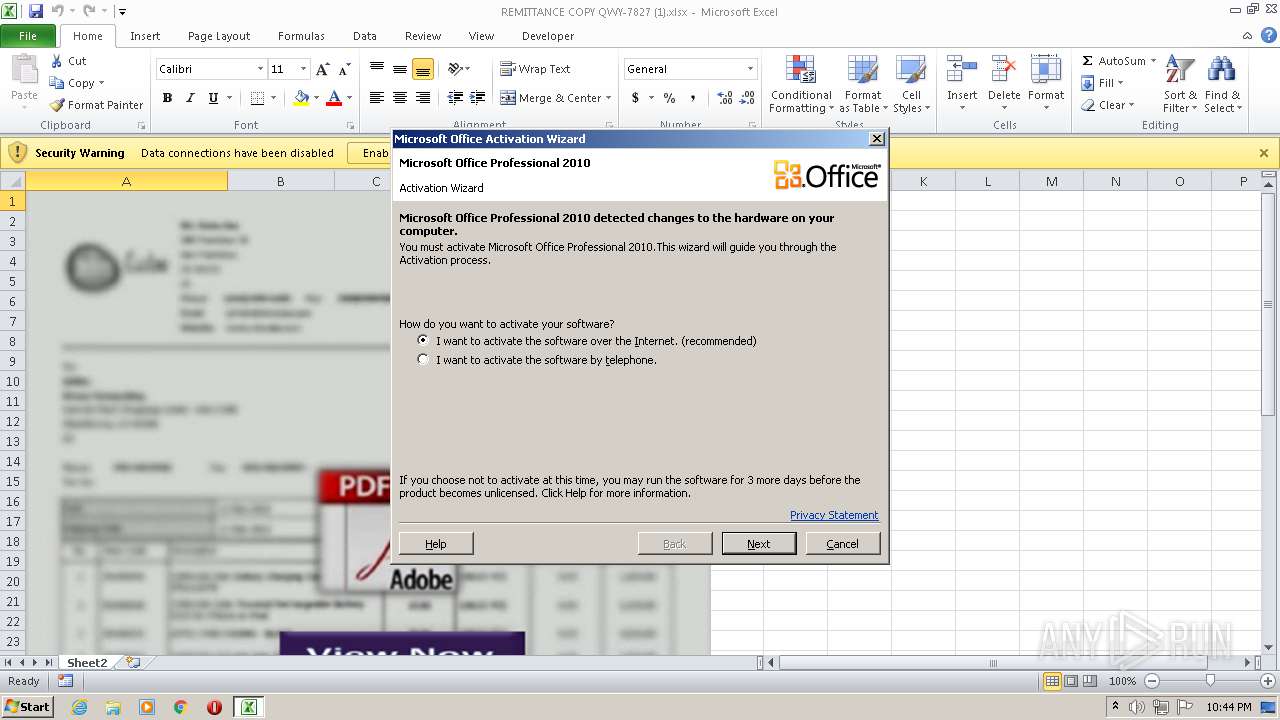The image size is (1280, 720).
Task: Click the Percent Style icon
Action: 669,98
